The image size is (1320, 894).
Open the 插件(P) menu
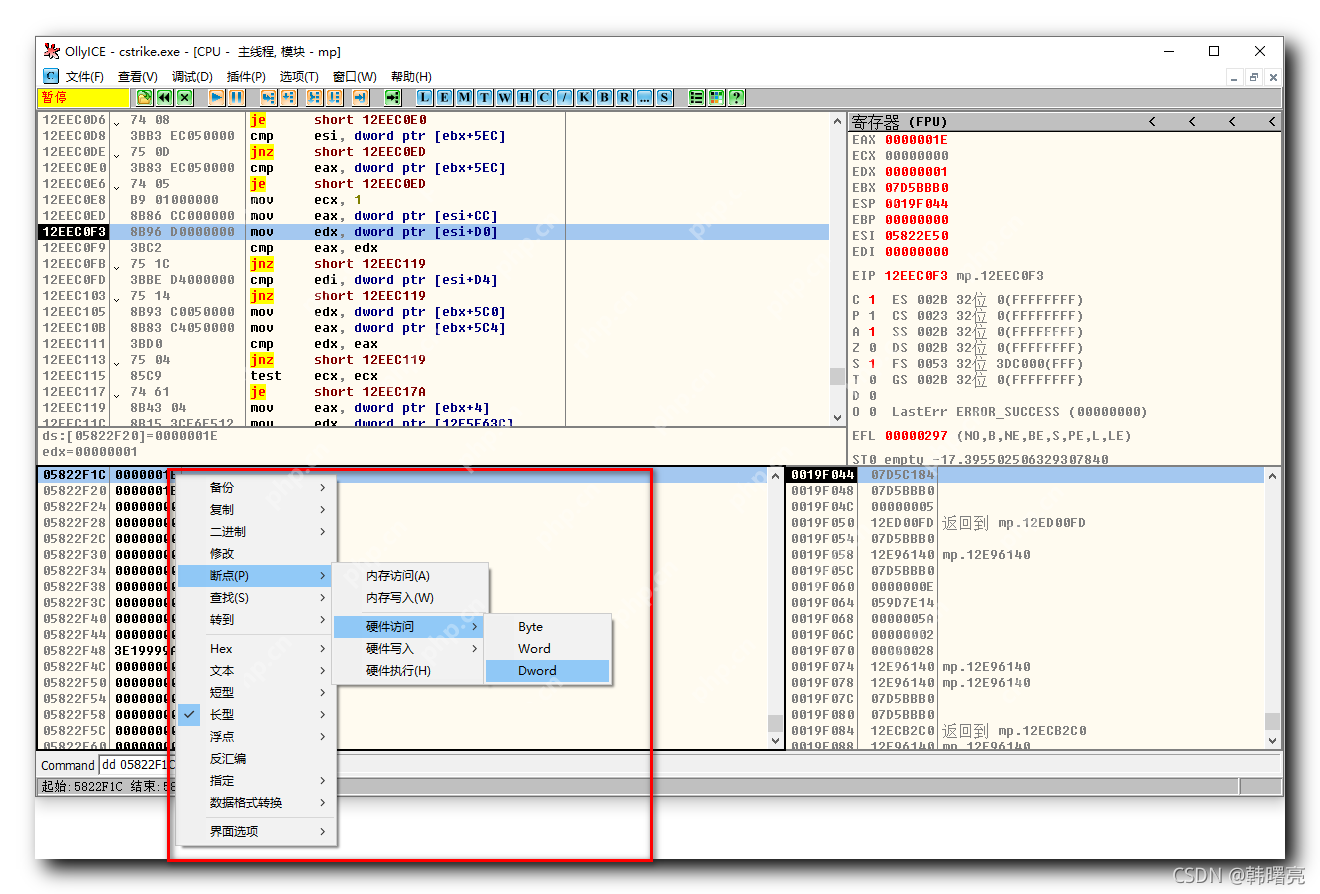pos(248,76)
